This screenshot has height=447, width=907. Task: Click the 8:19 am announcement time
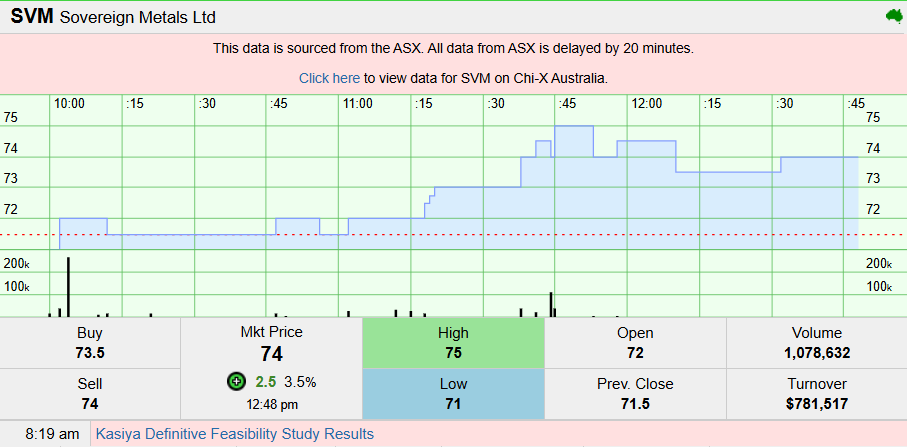44,434
